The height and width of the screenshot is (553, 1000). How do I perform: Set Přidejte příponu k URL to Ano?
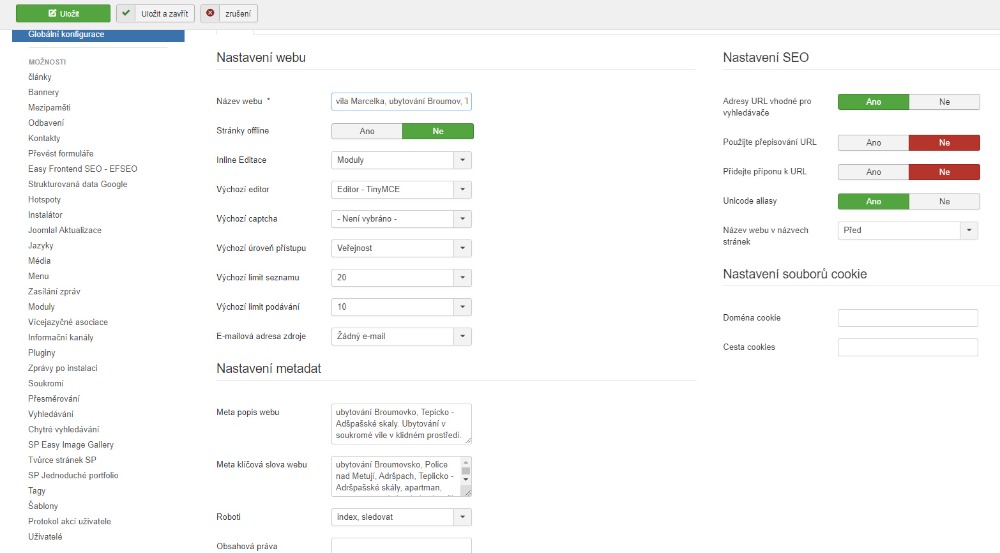pyautogui.click(x=873, y=172)
